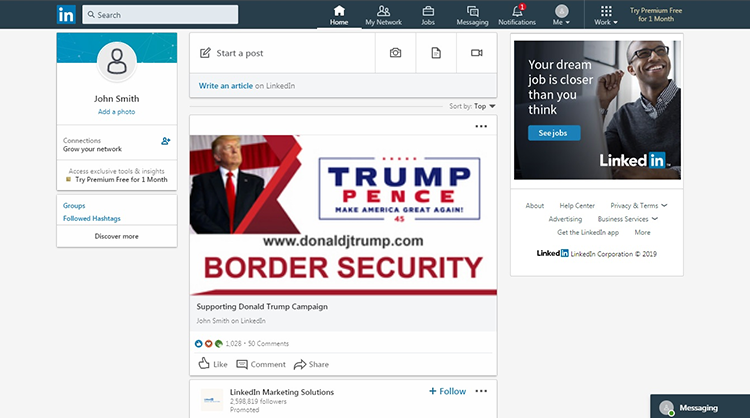Viewport: 750px width, 418px height.
Task: Click the photo camera icon in post box
Action: 396,53
